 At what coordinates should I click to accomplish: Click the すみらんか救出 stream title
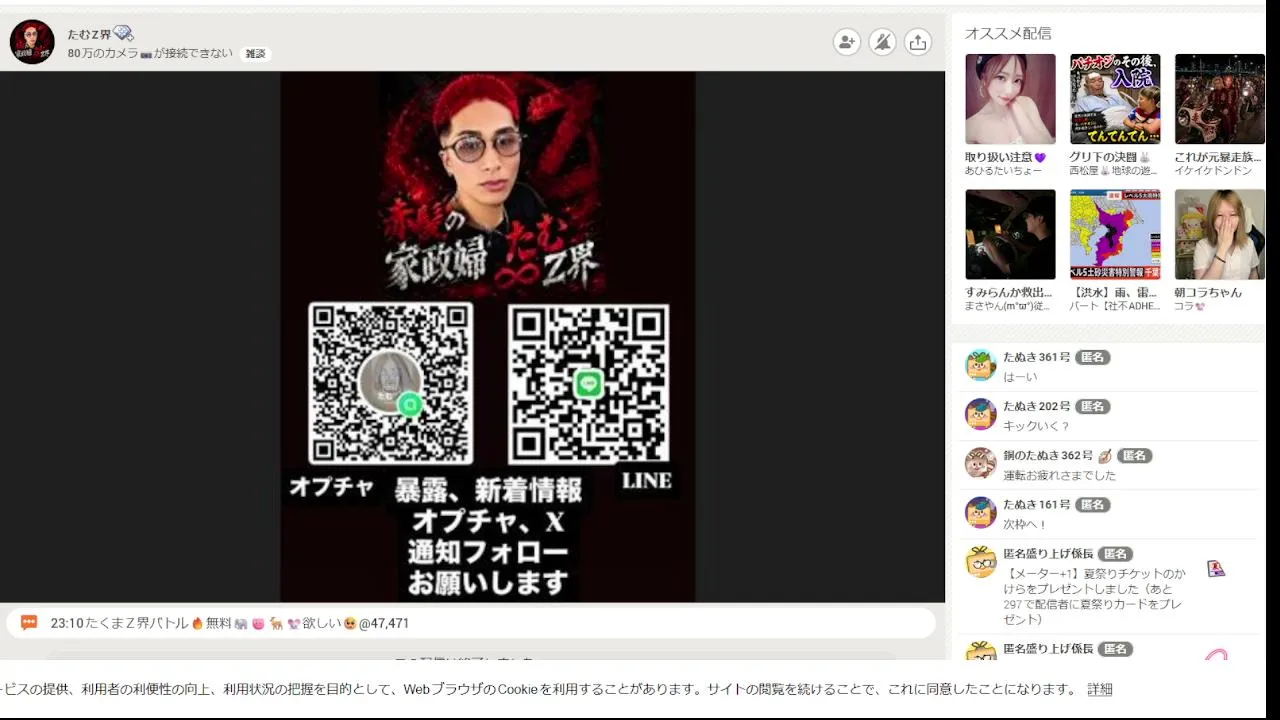point(1008,292)
